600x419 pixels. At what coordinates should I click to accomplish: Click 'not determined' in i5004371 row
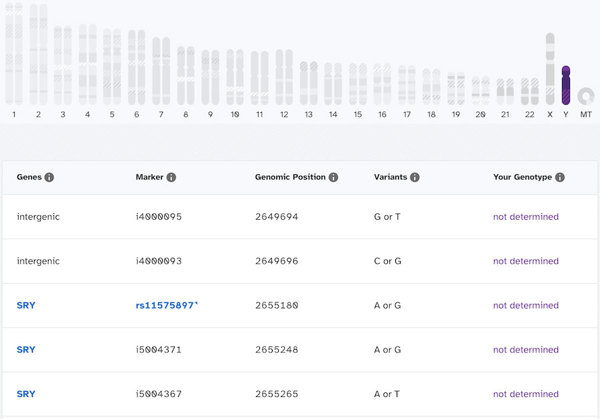coord(526,350)
